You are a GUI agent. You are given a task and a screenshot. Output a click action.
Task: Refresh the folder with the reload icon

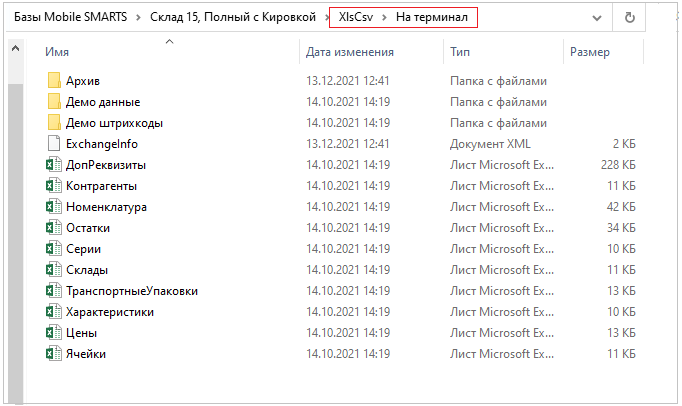[629, 17]
